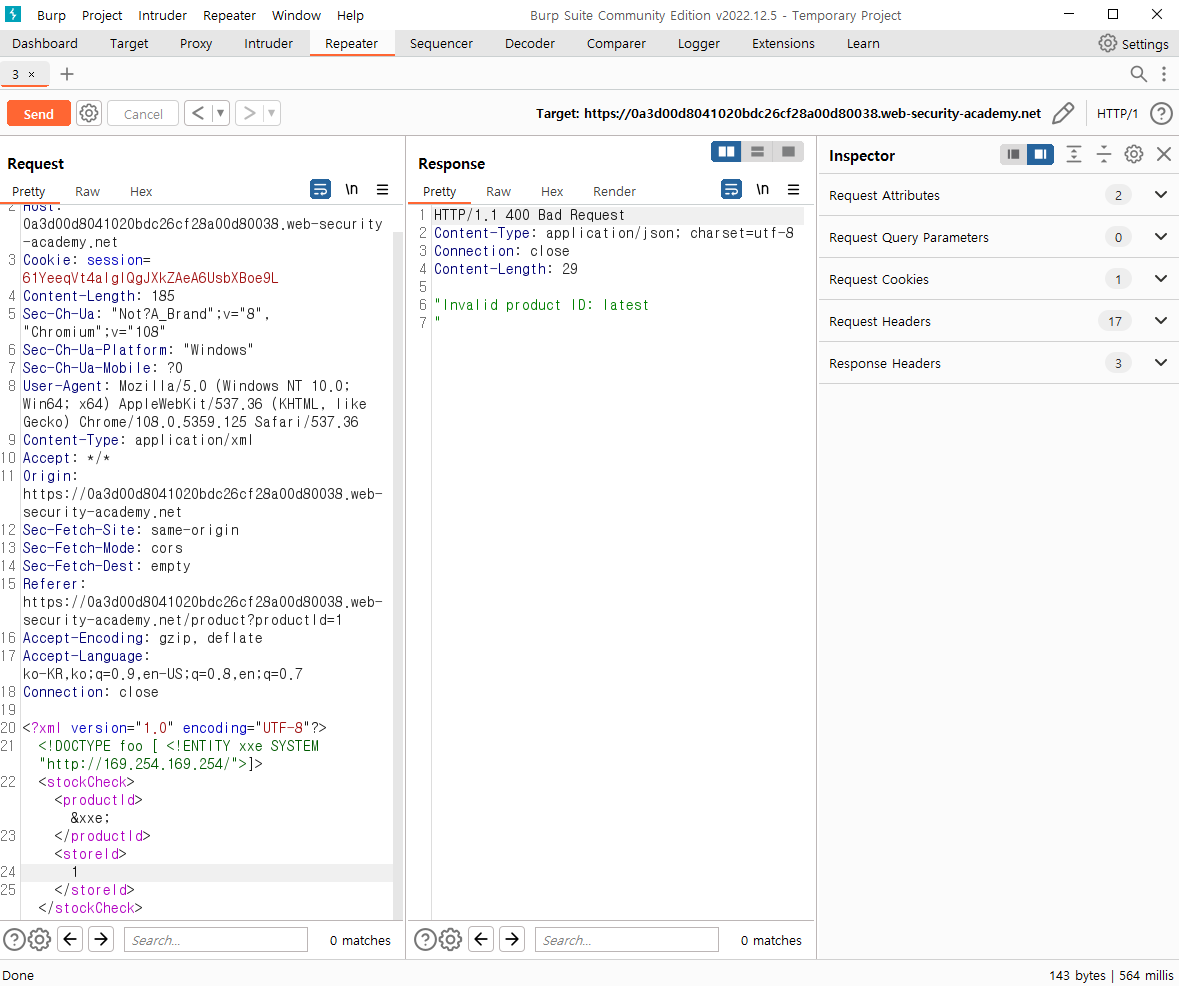Close the Inspector panel

tap(1164, 154)
